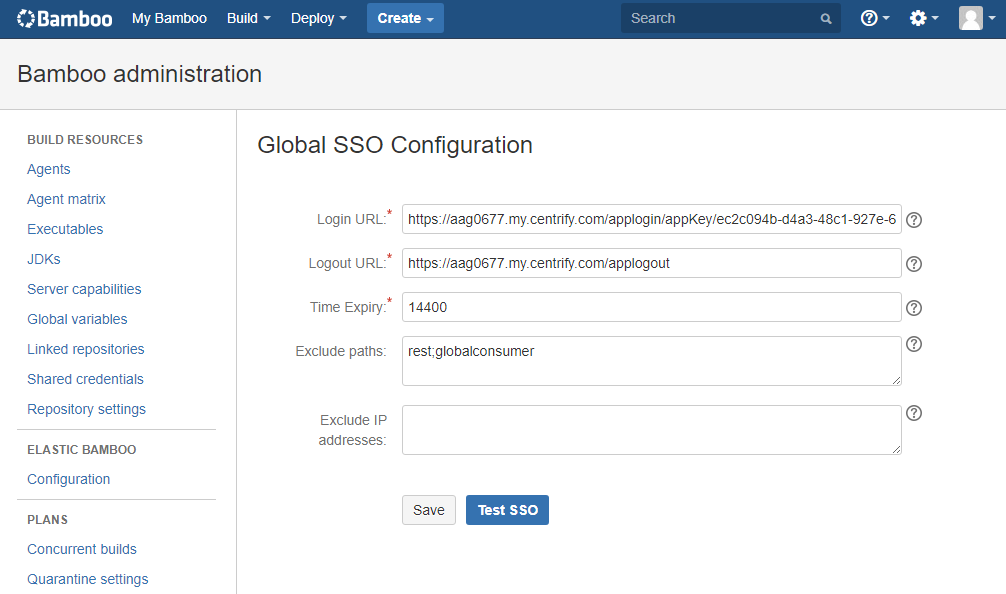
Task: Focus the header Search box
Action: tap(720, 18)
